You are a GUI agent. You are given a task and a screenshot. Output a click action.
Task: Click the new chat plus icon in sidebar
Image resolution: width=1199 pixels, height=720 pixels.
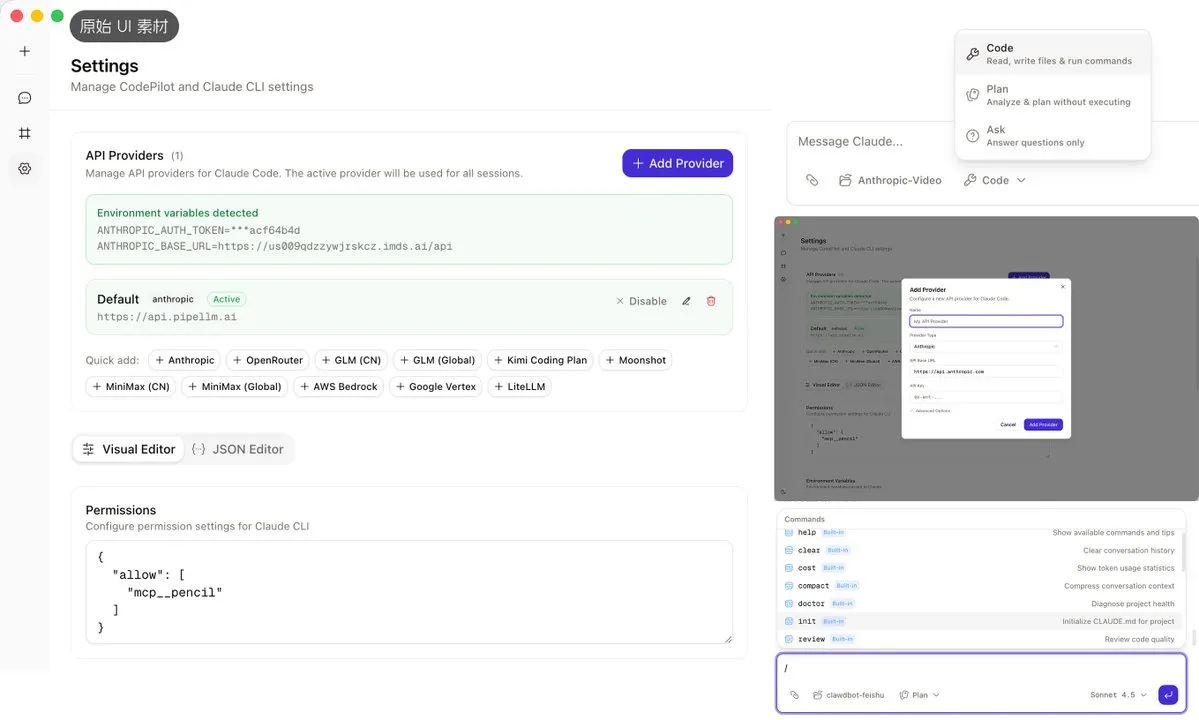click(25, 52)
